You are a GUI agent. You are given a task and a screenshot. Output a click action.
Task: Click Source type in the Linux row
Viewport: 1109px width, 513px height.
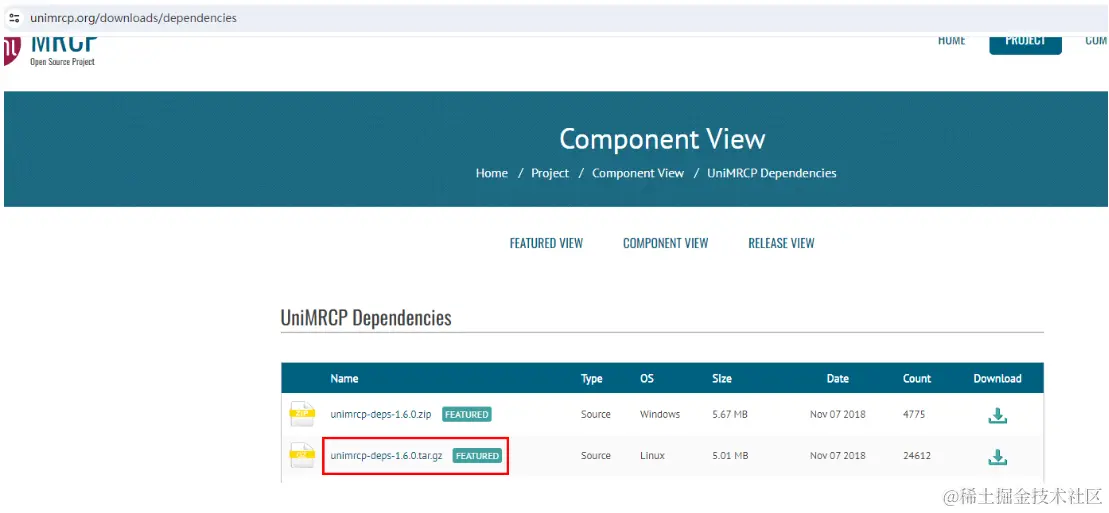tap(596, 456)
